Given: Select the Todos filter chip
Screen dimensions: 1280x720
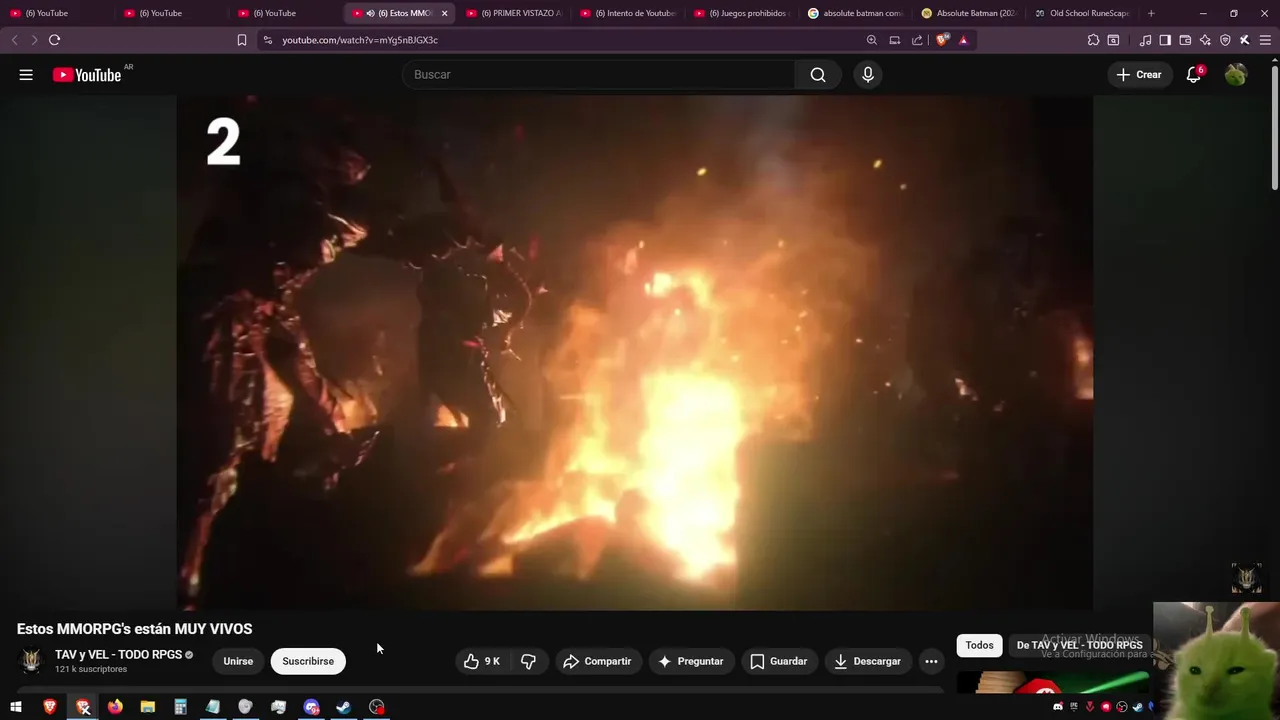Looking at the screenshot, I should coord(979,645).
